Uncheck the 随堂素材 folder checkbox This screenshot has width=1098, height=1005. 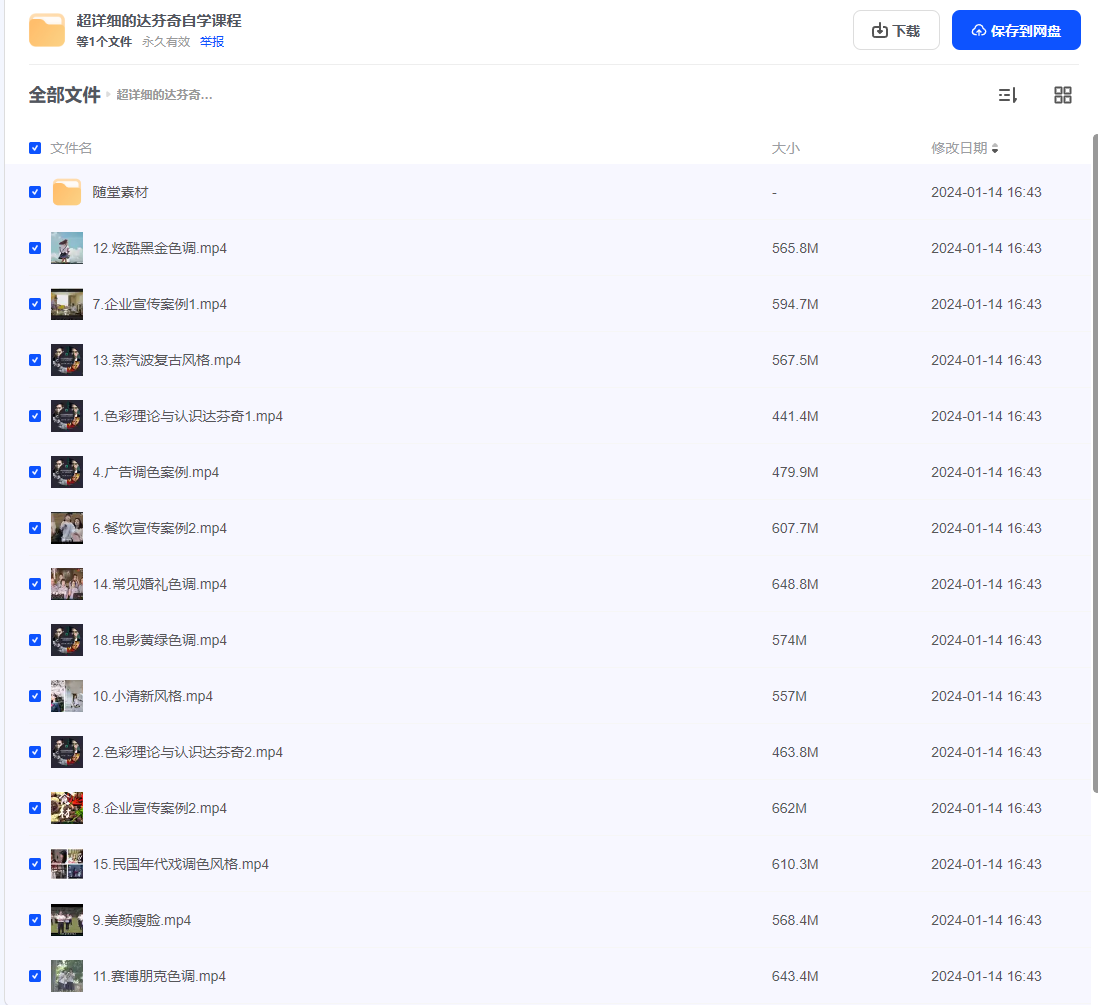click(x=35, y=192)
